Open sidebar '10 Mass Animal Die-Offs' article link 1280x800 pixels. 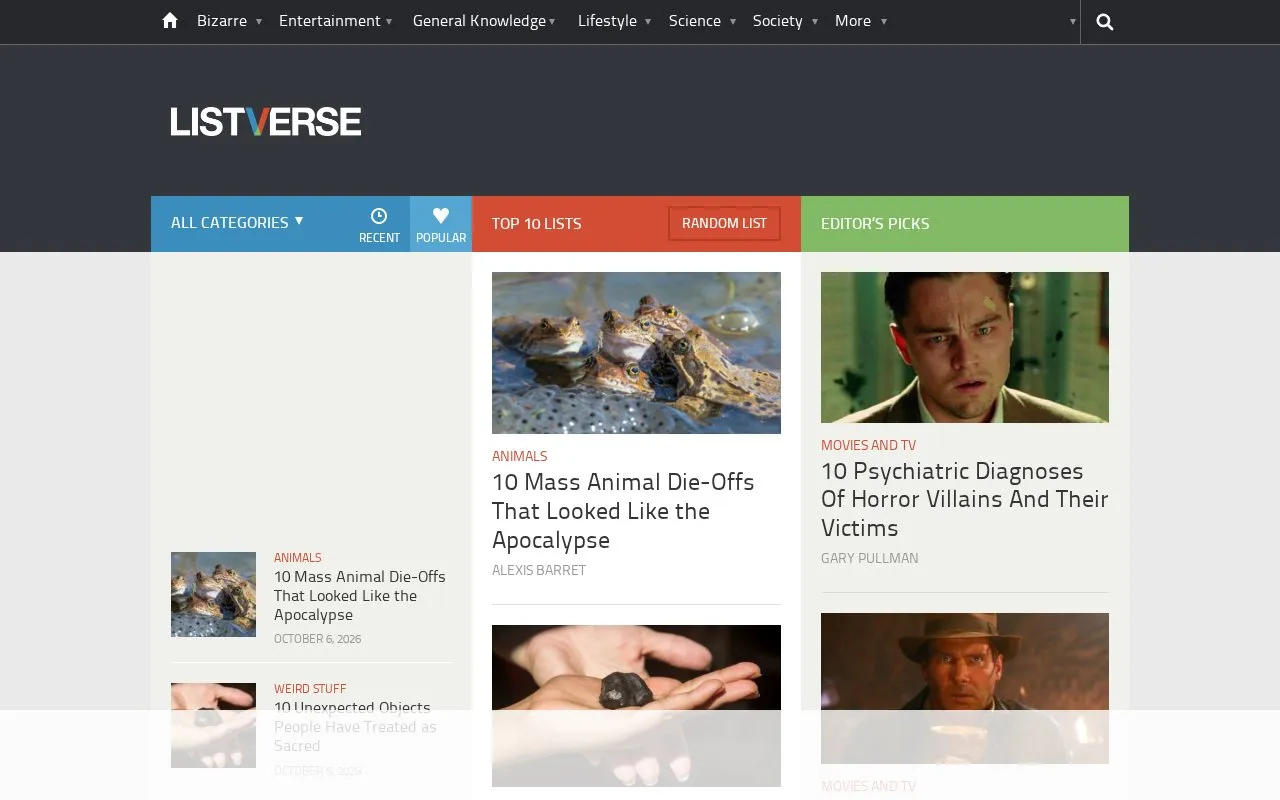tap(360, 596)
